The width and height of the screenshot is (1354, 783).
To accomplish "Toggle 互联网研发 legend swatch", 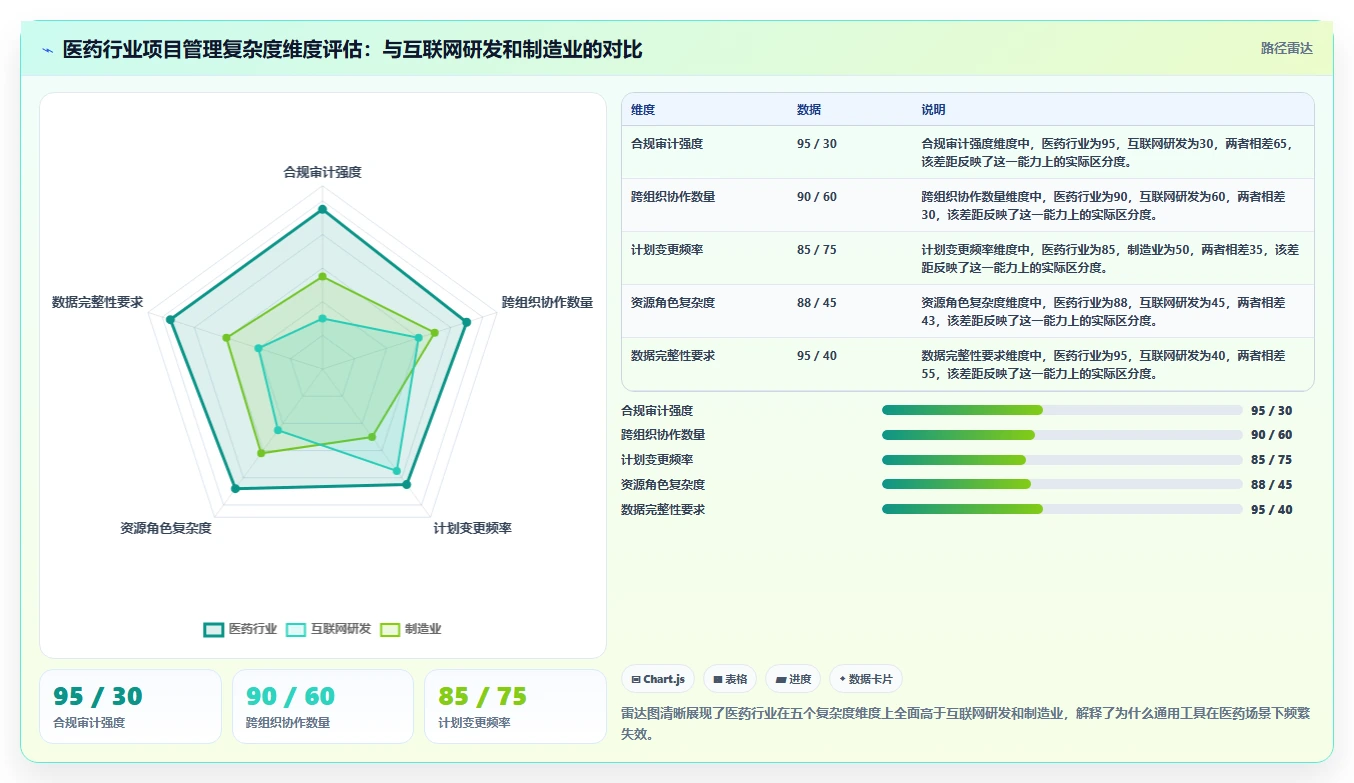I will coord(295,629).
